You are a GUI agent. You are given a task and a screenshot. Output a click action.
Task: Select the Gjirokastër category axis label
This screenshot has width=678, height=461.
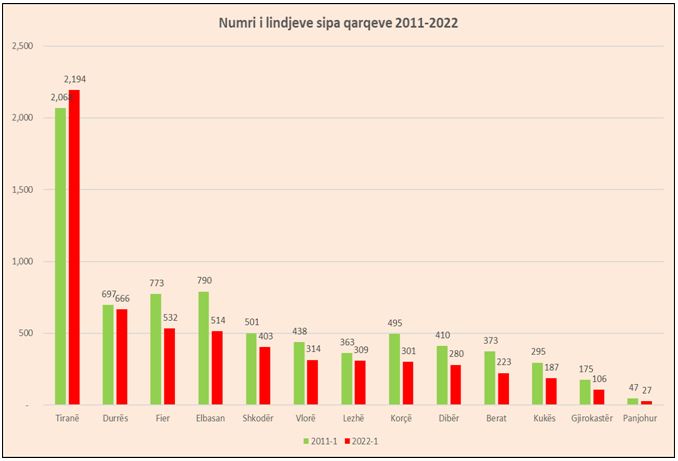pyautogui.click(x=592, y=417)
